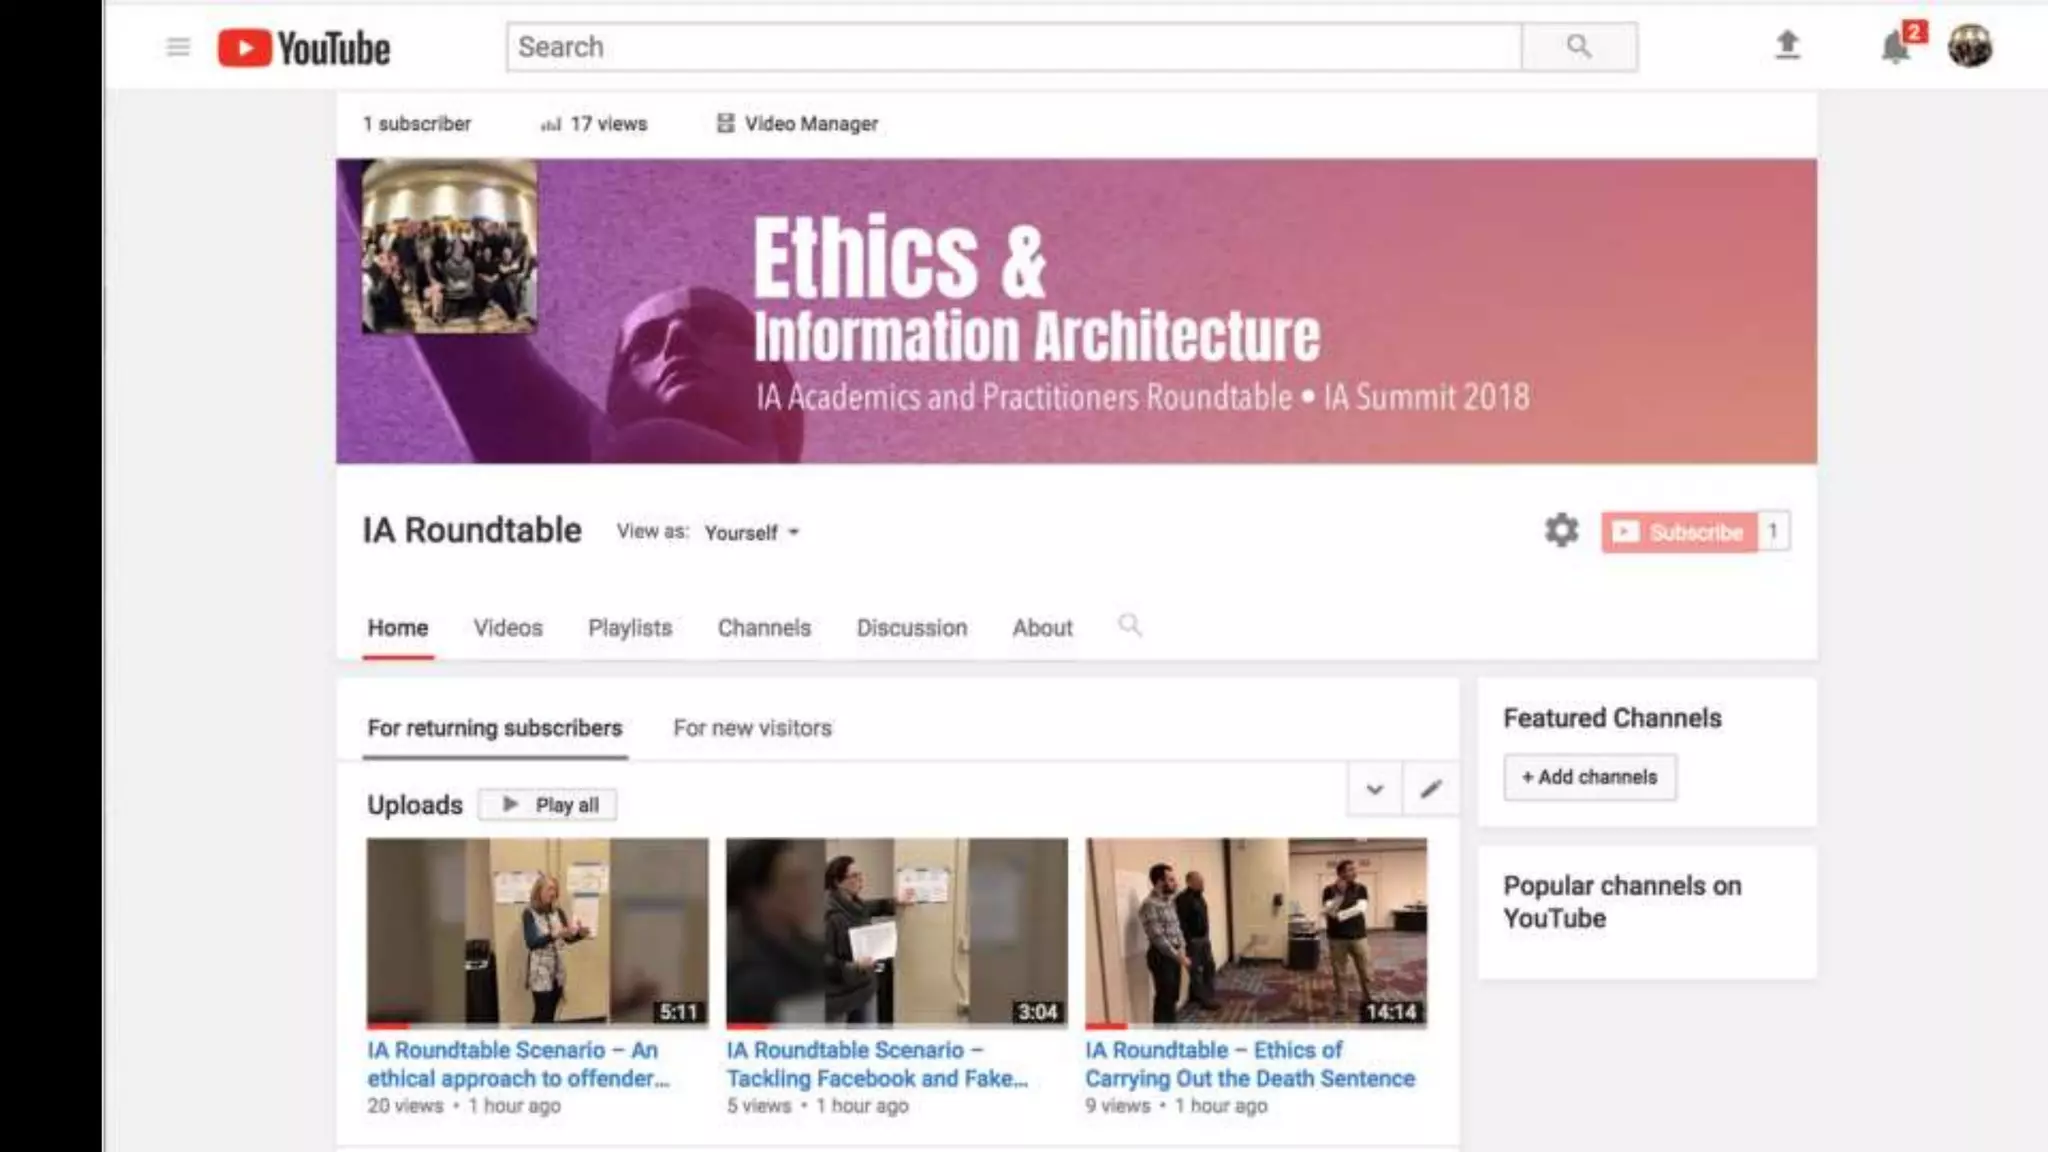The image size is (2048, 1152).
Task: Open the Death Sentence video thumbnail
Action: click(x=1256, y=932)
